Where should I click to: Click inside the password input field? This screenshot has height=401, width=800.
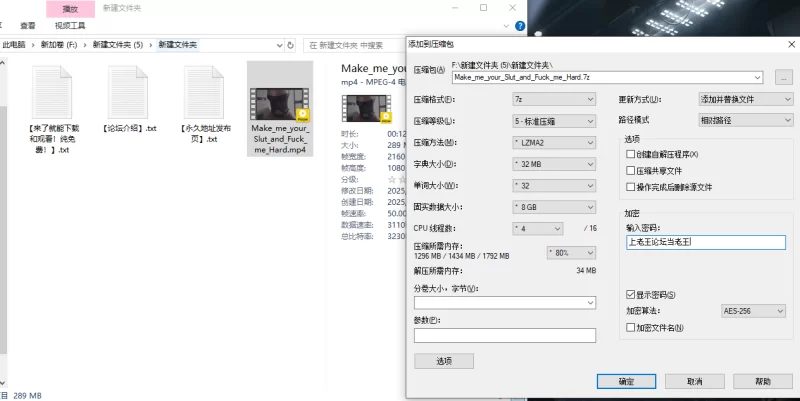coord(706,242)
